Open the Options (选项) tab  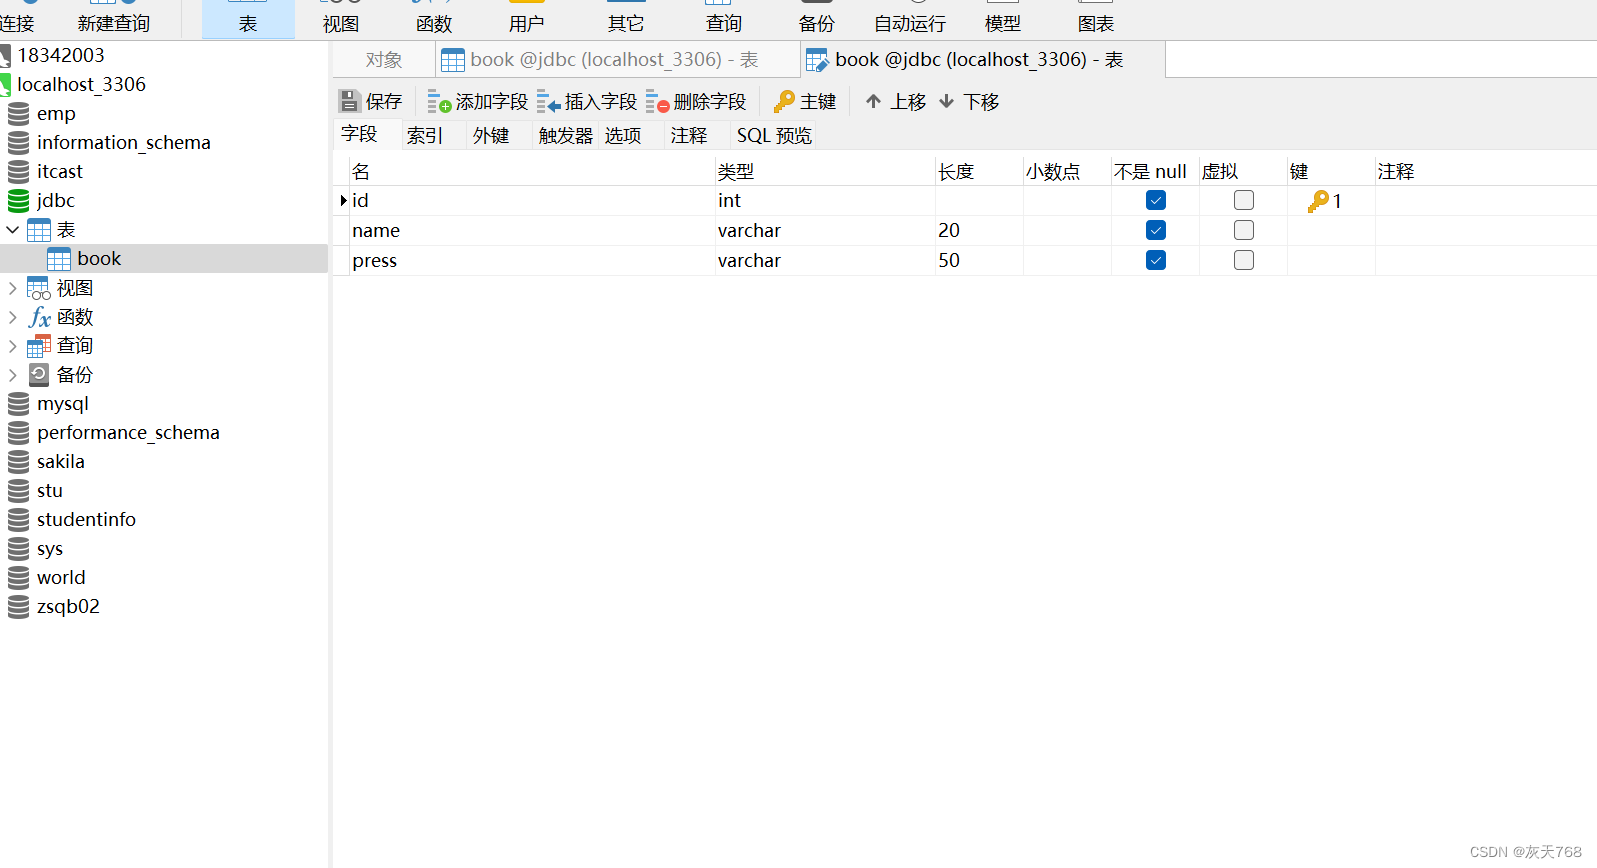(623, 135)
